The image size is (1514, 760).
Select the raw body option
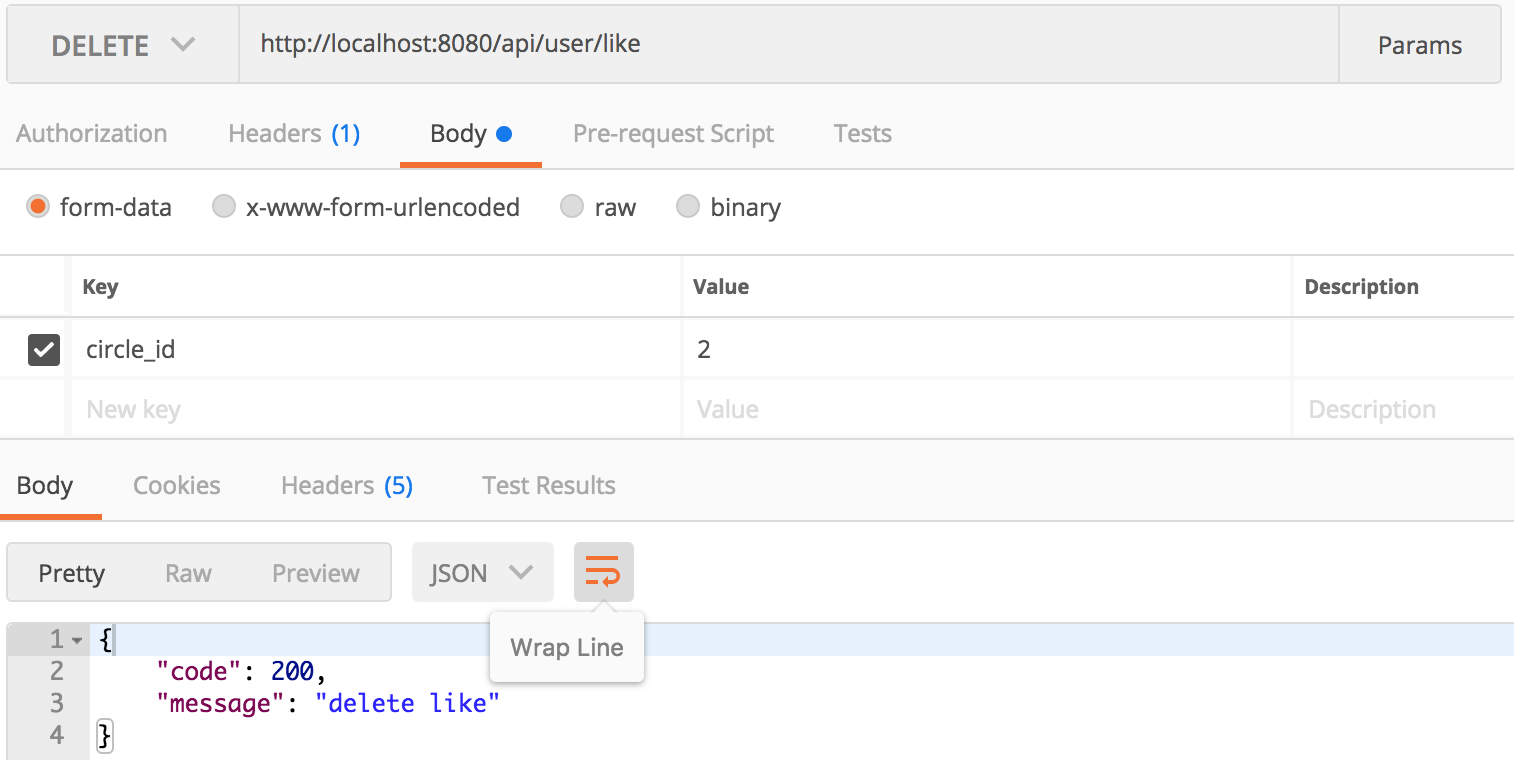tap(572, 207)
